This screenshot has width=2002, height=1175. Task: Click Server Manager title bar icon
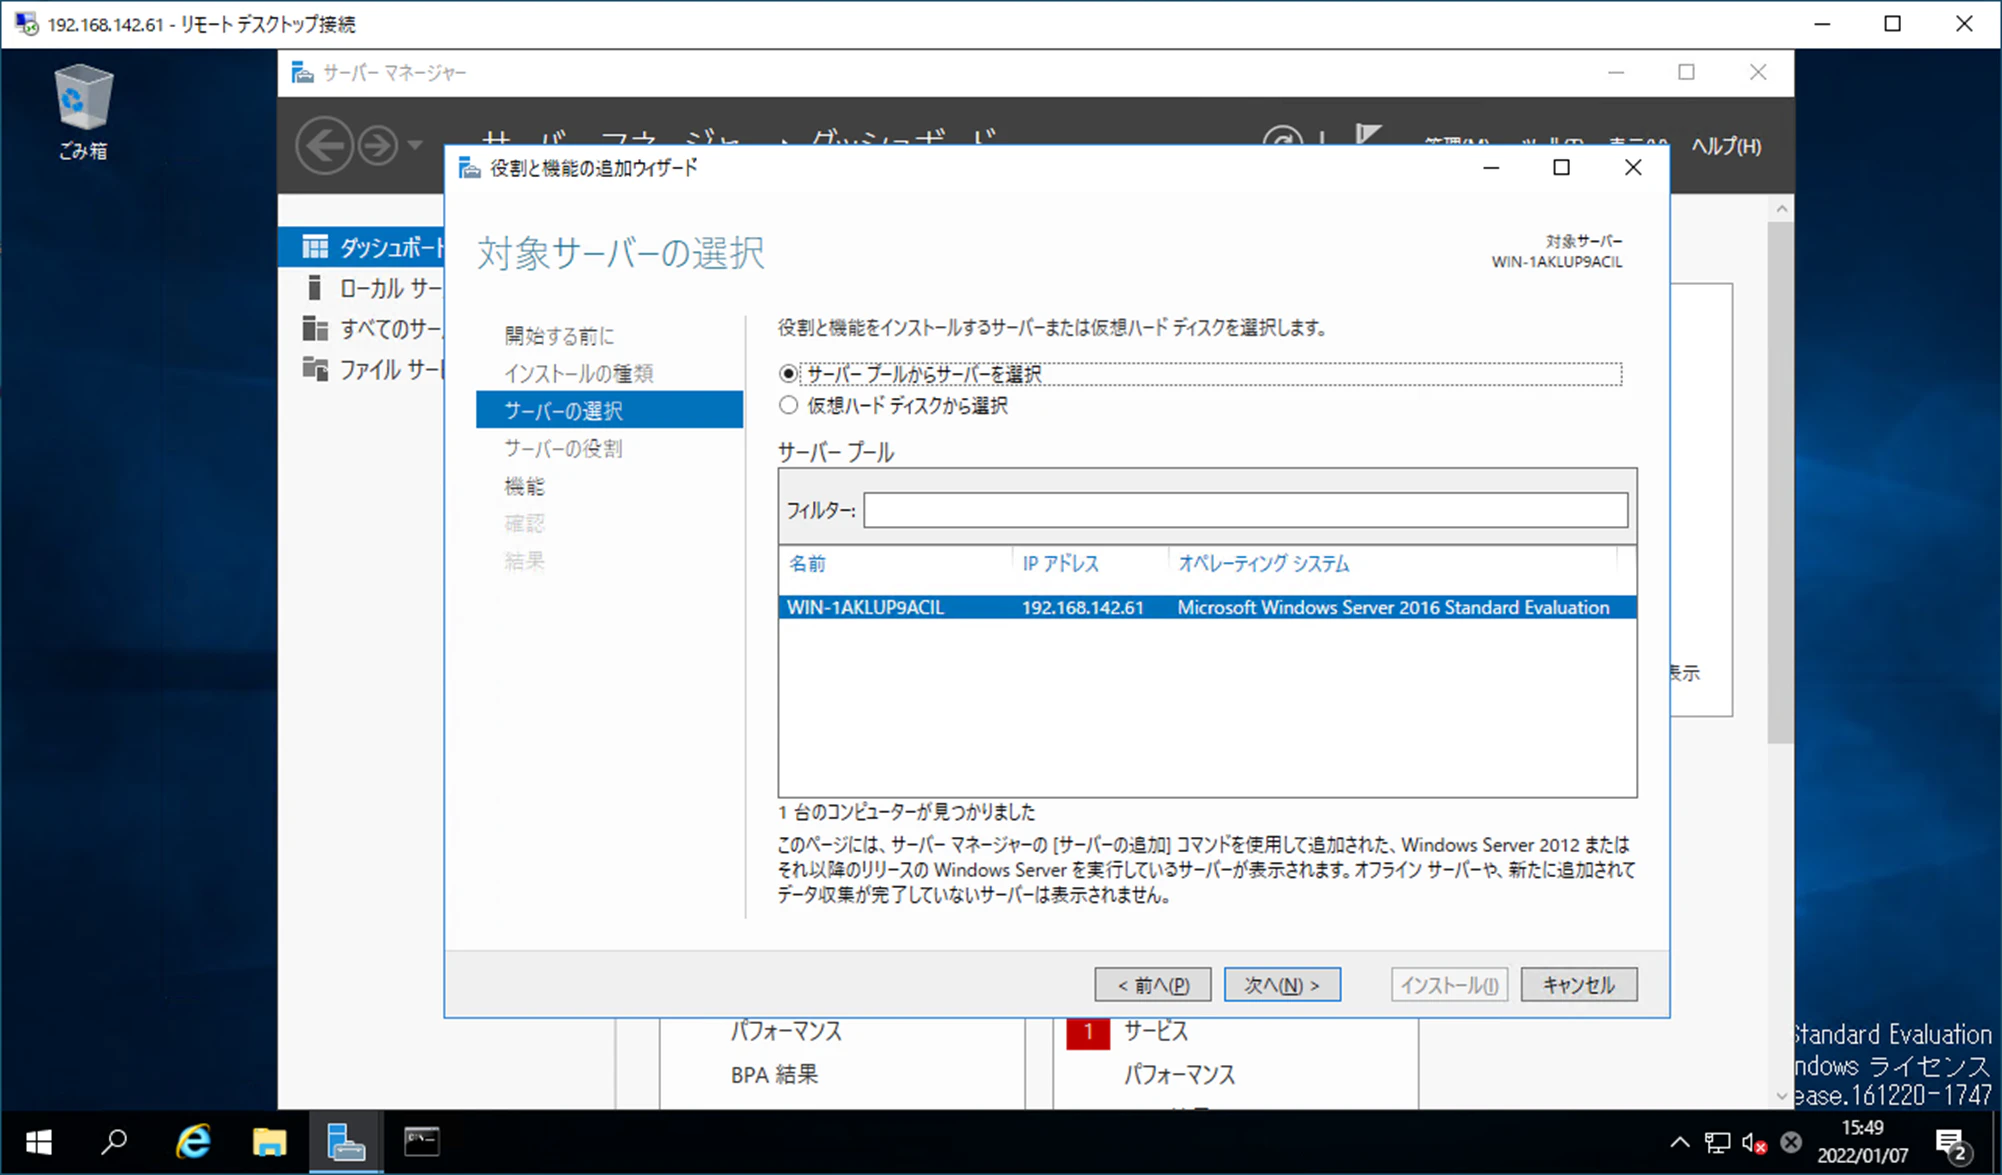coord(301,72)
